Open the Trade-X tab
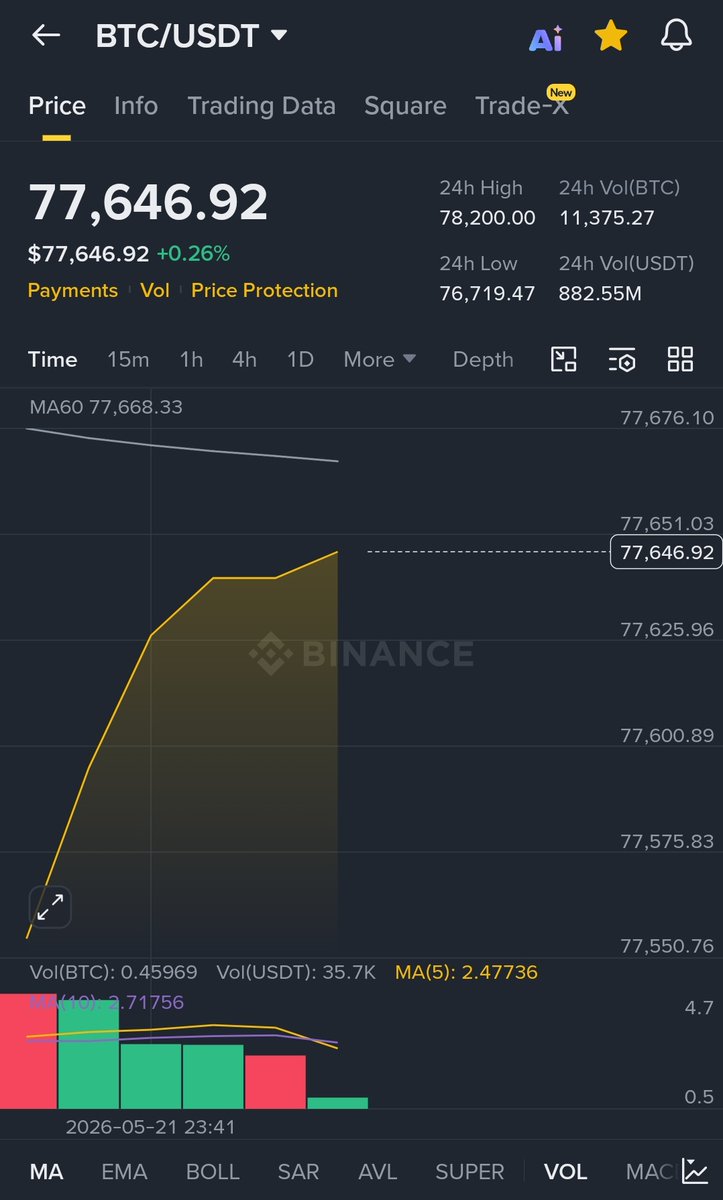The image size is (723, 1200). tap(522, 106)
